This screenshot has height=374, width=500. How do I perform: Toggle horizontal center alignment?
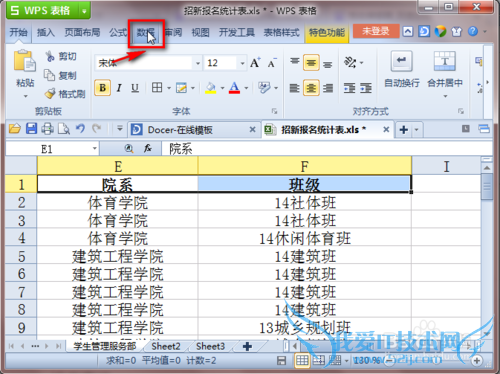[x=311, y=88]
